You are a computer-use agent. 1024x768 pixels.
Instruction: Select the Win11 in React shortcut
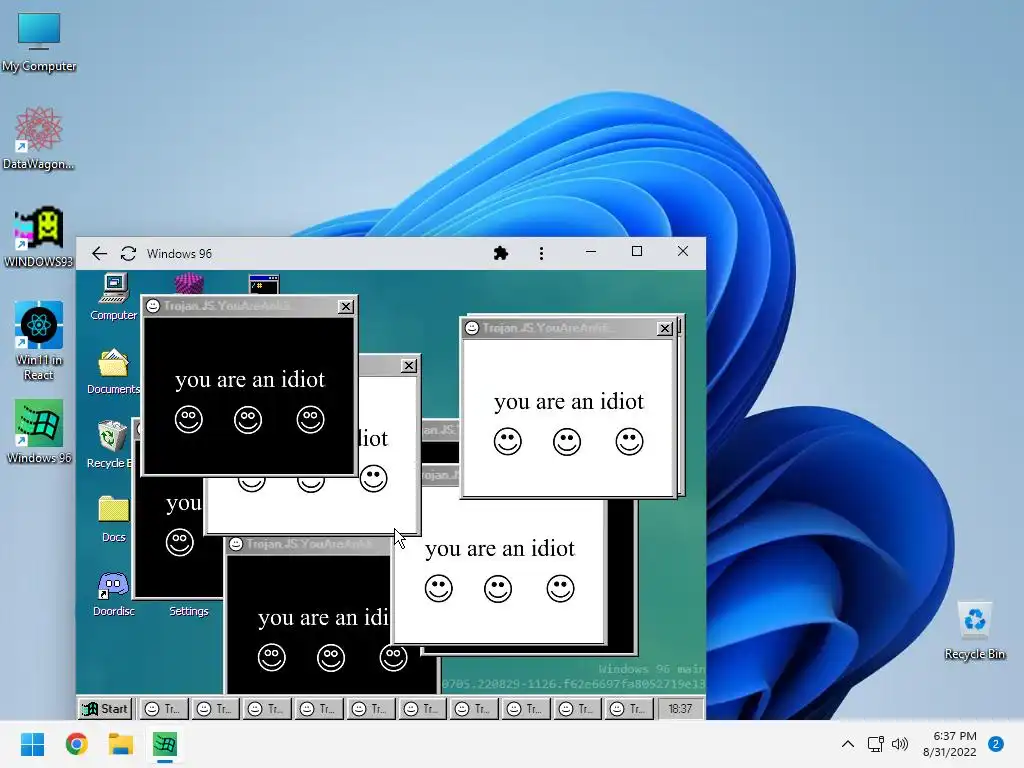(39, 341)
